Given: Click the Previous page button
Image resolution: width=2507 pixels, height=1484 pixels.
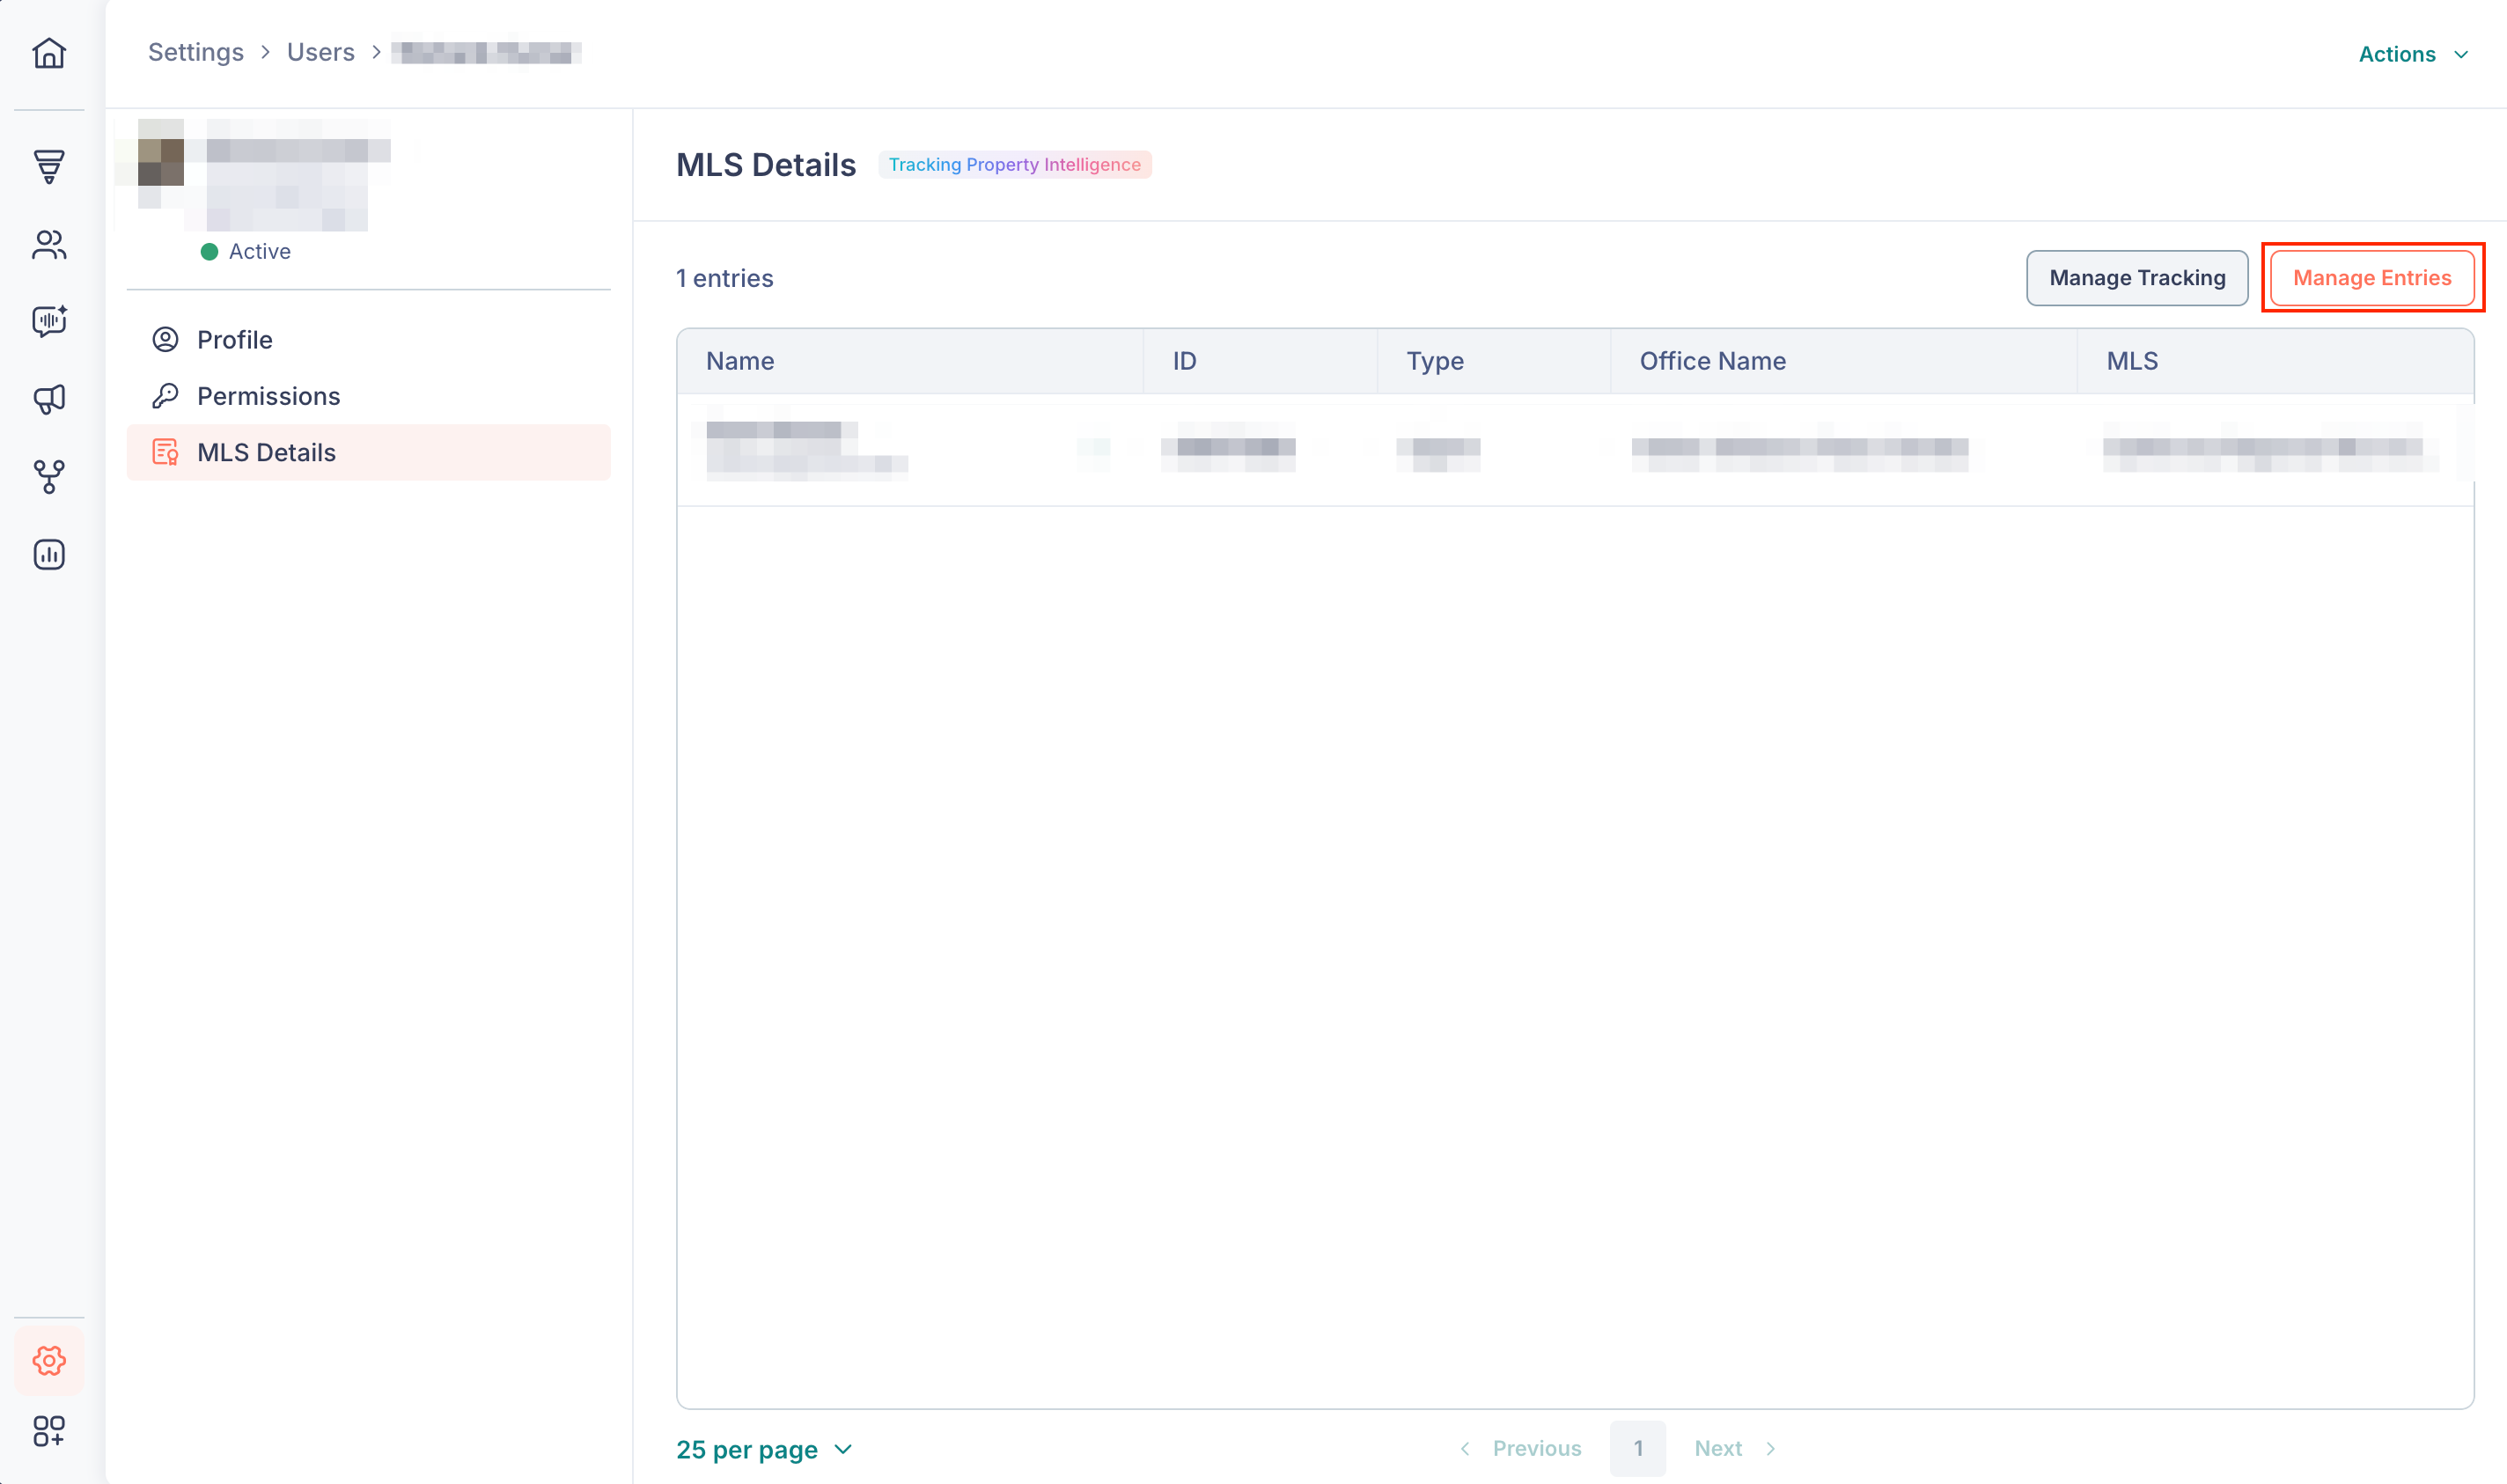Looking at the screenshot, I should tap(1520, 1448).
